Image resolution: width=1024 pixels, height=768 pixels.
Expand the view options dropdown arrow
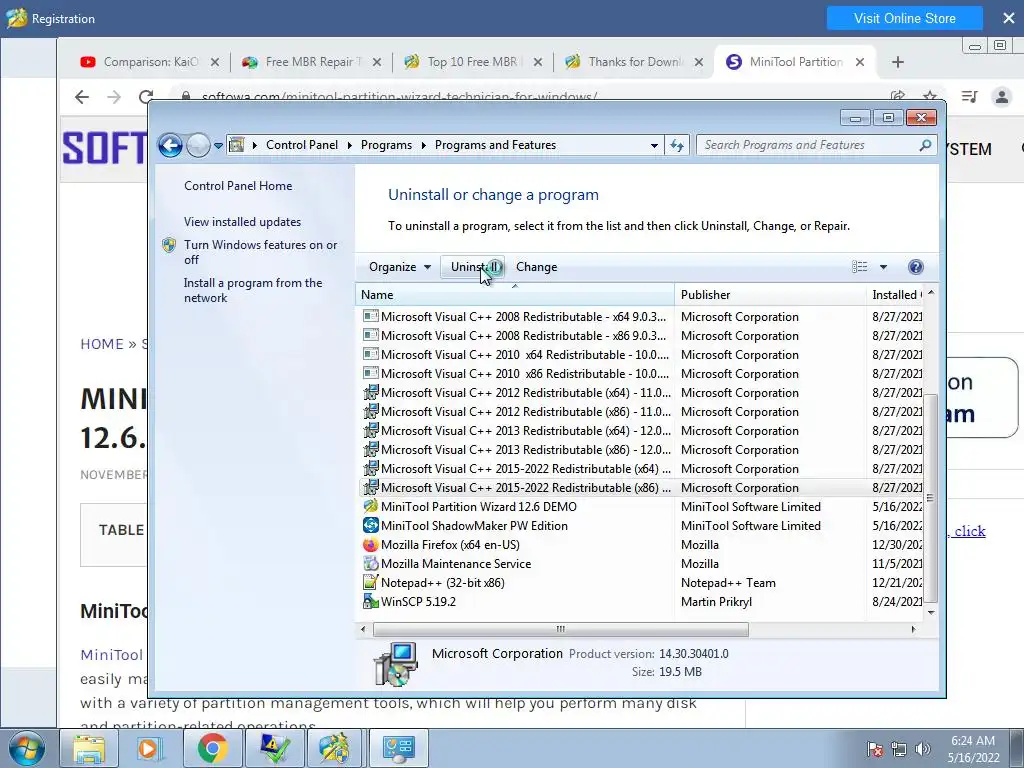click(883, 266)
